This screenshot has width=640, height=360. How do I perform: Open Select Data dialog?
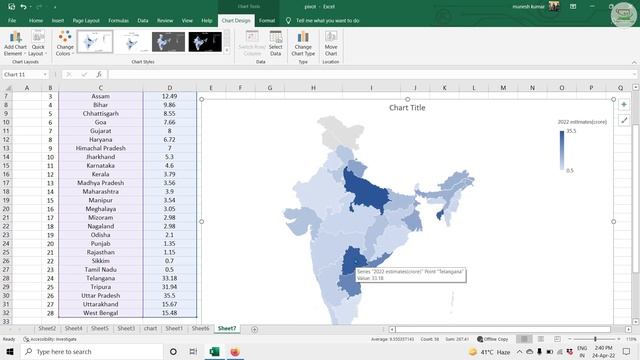tap(276, 44)
